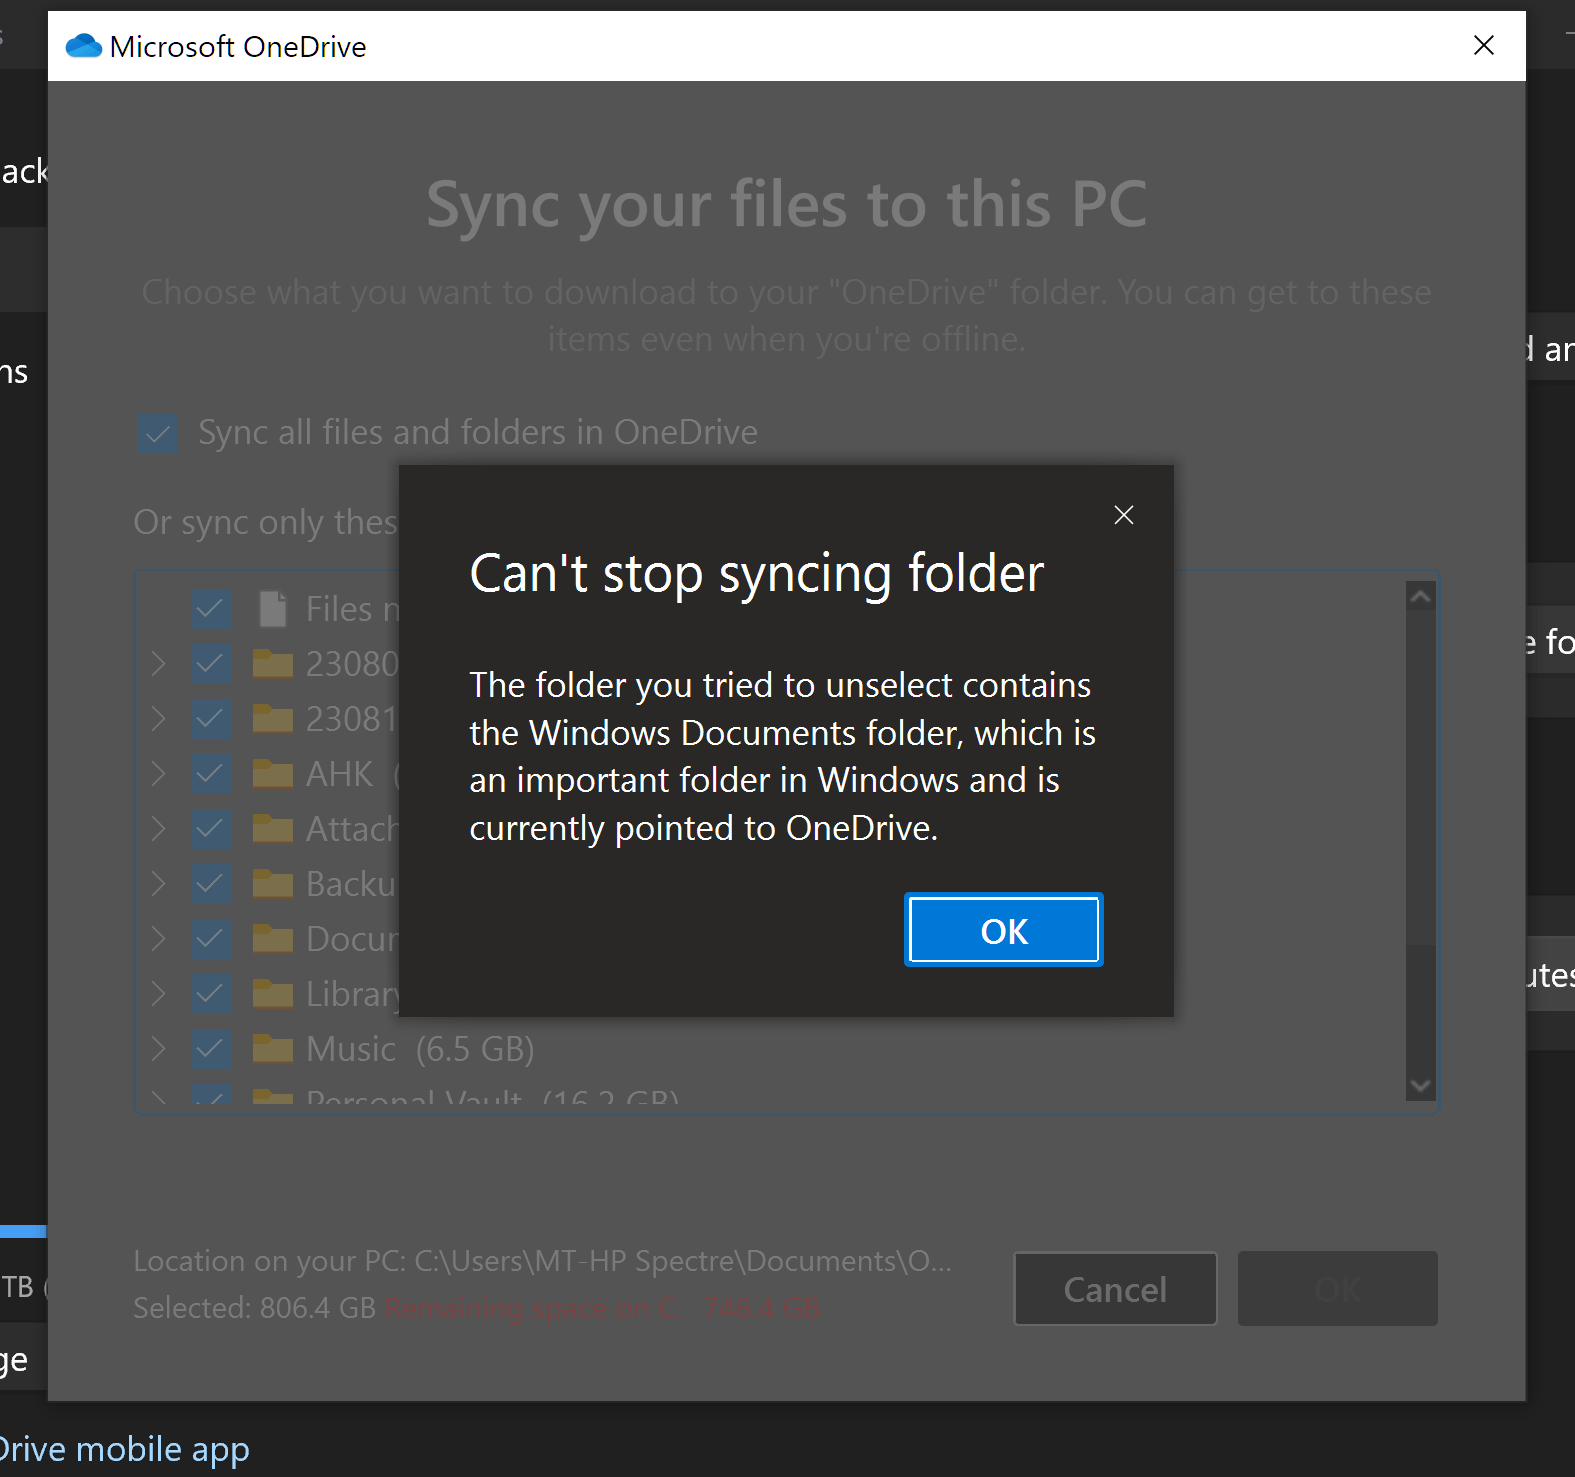Click the Attachments folder icon
The height and width of the screenshot is (1477, 1575).
[x=272, y=828]
